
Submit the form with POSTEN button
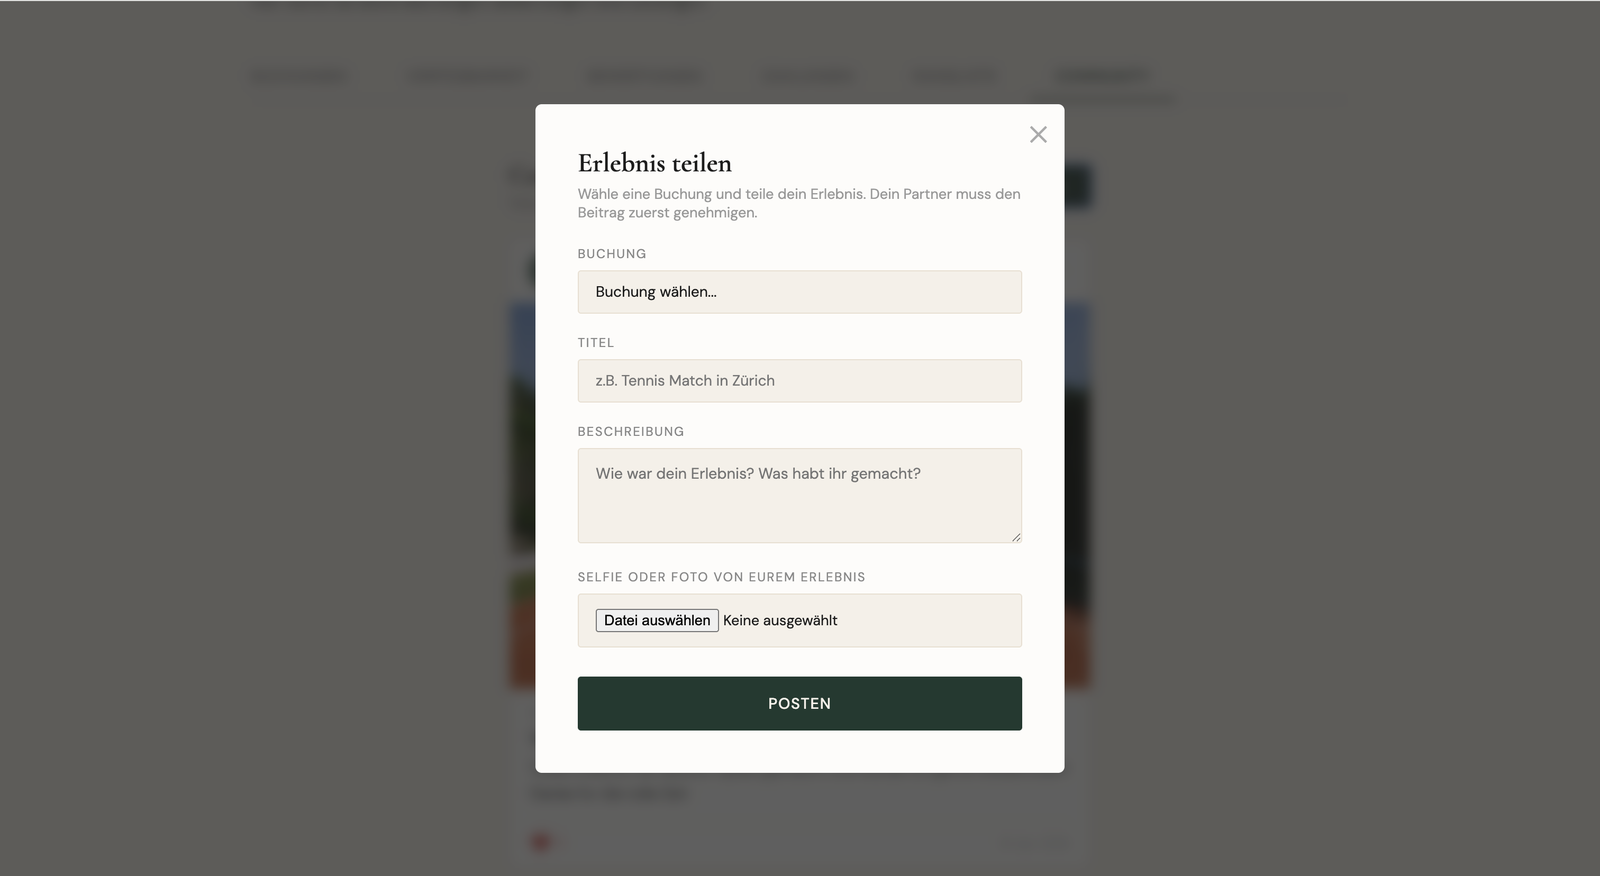click(799, 703)
